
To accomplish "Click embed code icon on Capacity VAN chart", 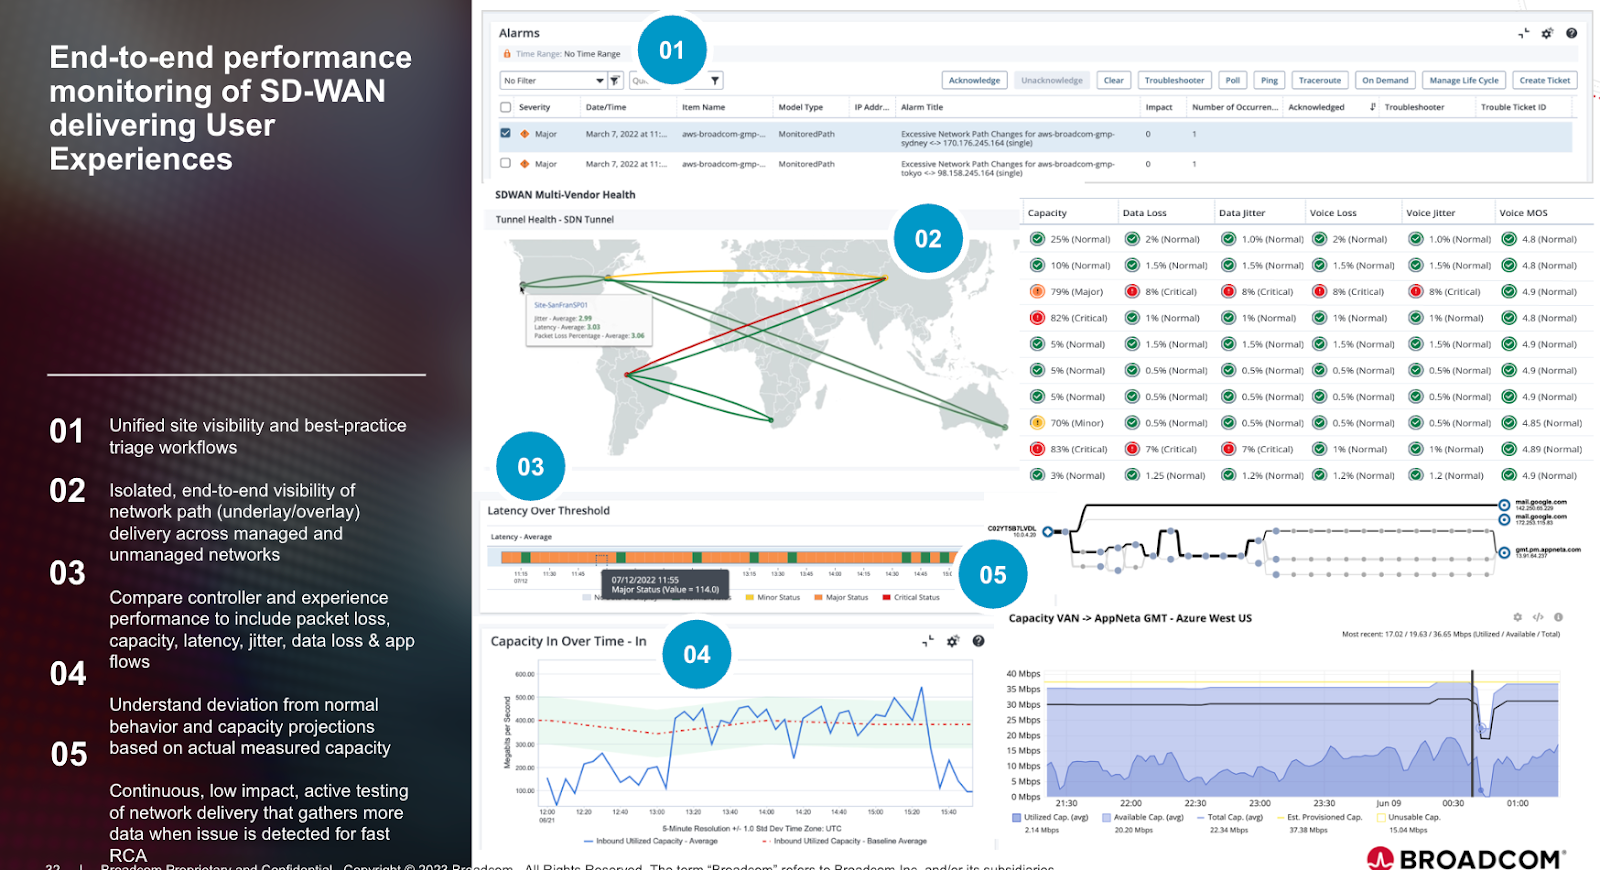I will coord(1538,618).
